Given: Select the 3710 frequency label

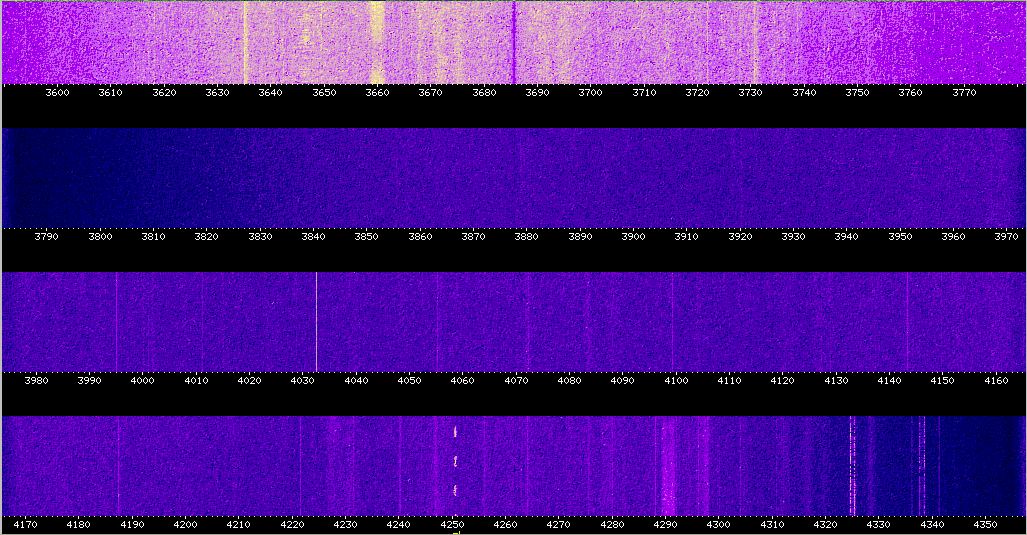Looking at the screenshot, I should (x=644, y=93).
